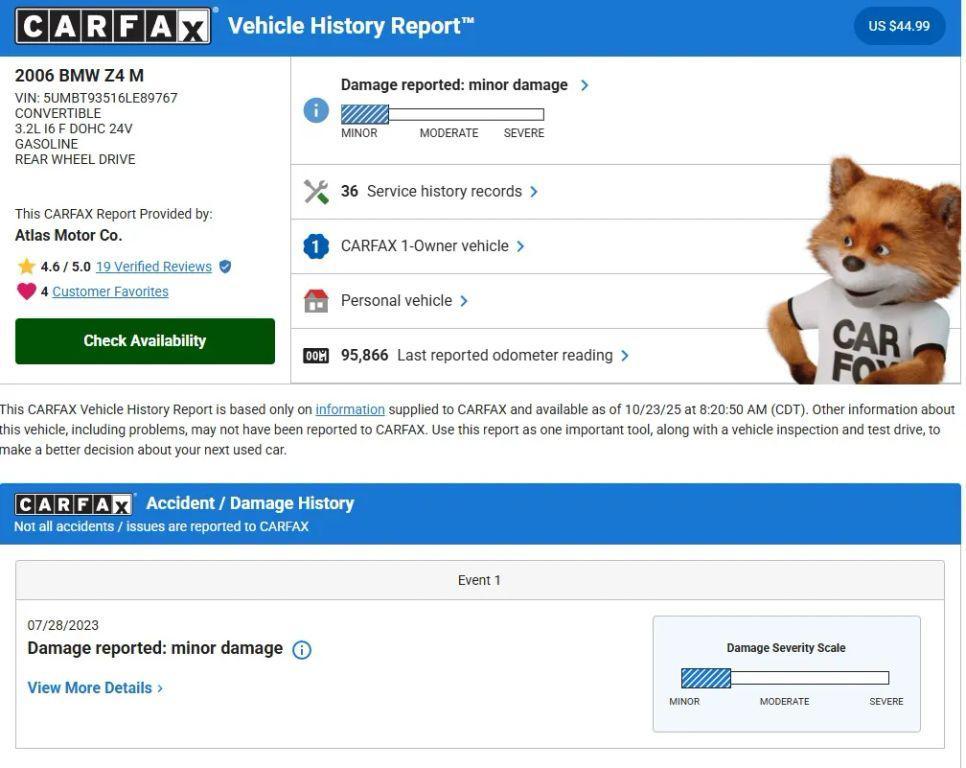Click the odometer reading icon
Image resolution: width=966 pixels, height=768 pixels.
(316, 355)
